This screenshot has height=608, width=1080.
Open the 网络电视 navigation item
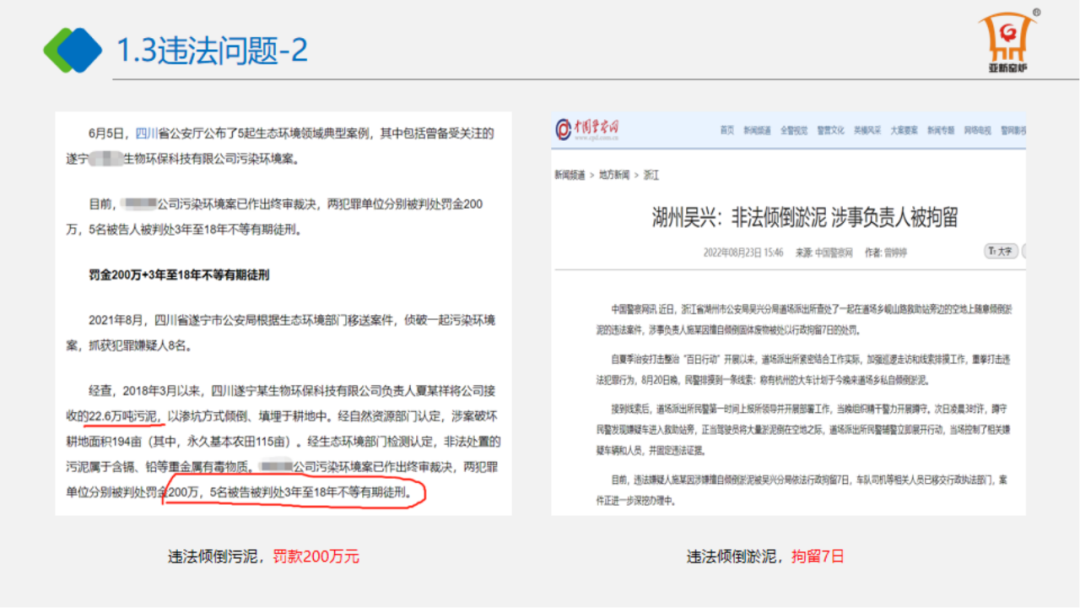point(977,130)
